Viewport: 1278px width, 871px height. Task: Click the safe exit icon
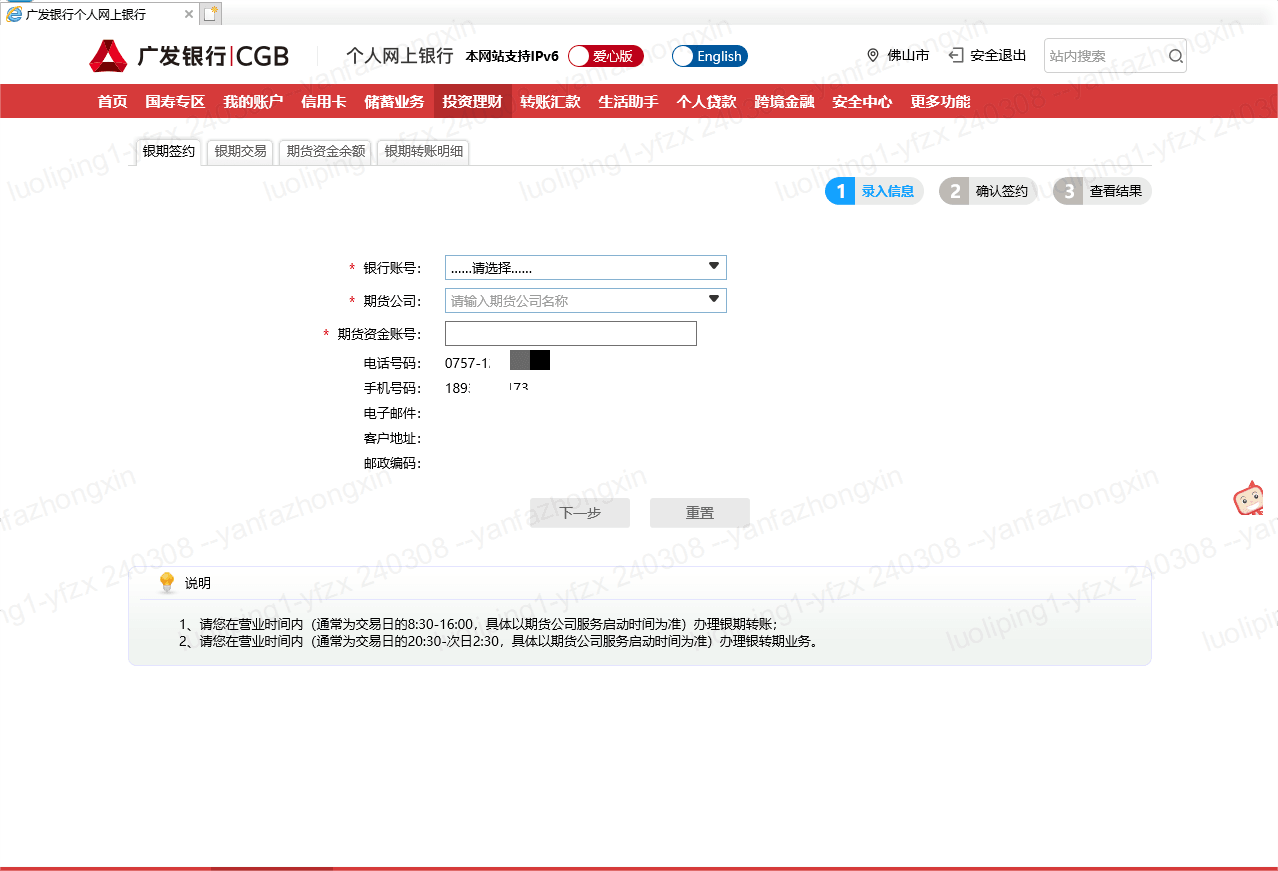point(956,56)
